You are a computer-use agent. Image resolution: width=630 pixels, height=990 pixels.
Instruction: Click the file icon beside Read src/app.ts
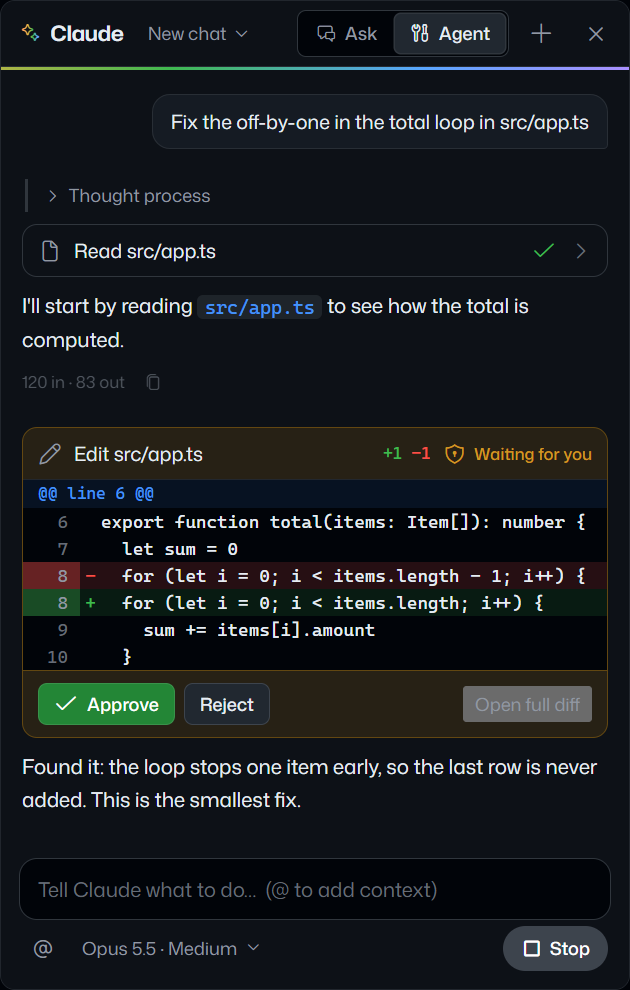[x=50, y=251]
